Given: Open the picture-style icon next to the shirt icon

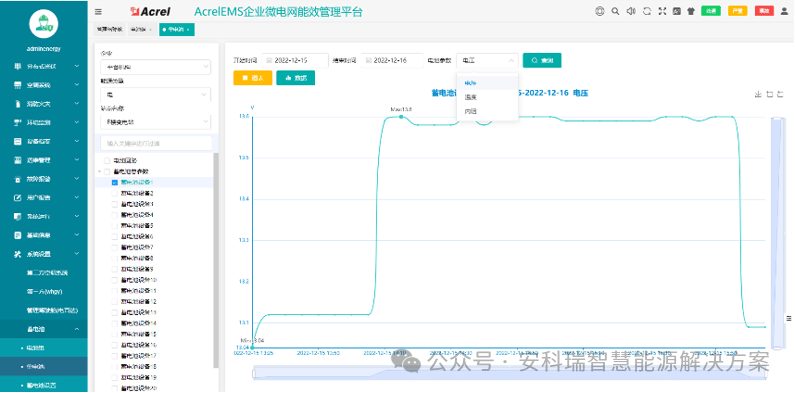Looking at the screenshot, I should [676, 11].
